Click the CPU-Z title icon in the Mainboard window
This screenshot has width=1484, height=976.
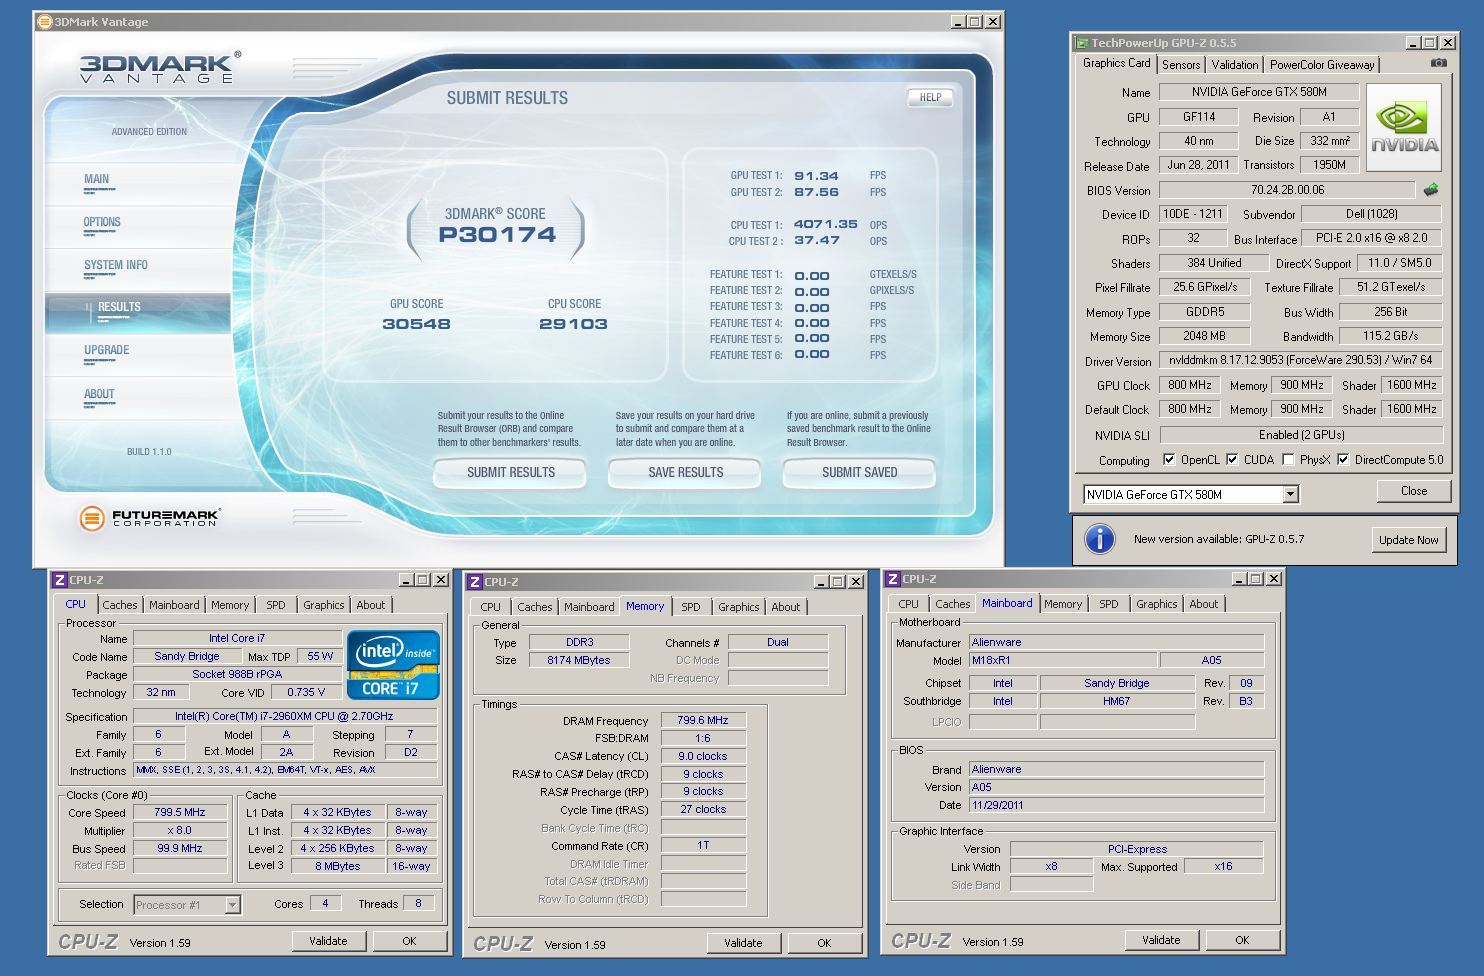point(892,579)
